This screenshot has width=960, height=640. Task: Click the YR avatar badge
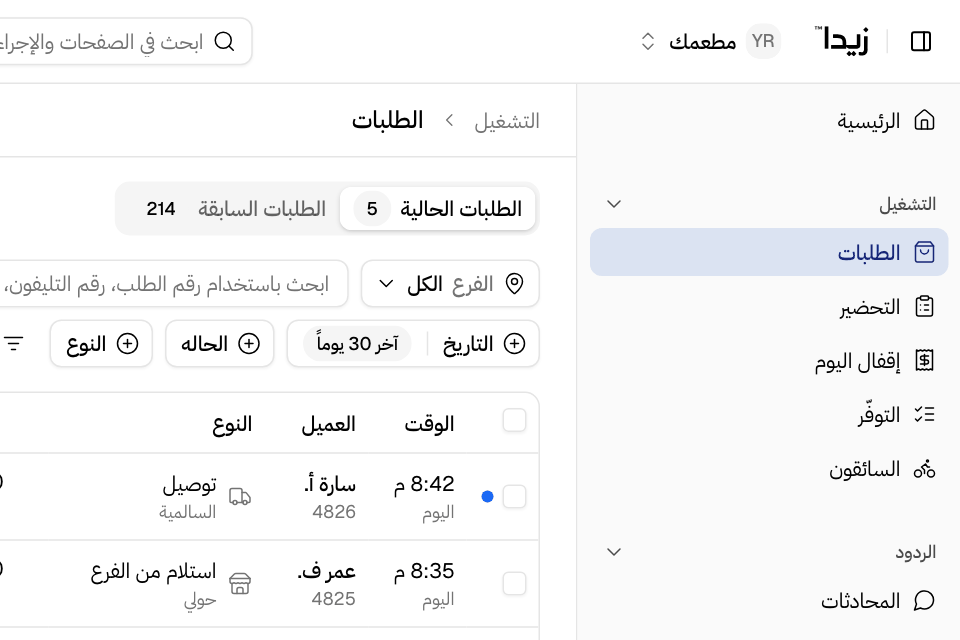(x=763, y=41)
